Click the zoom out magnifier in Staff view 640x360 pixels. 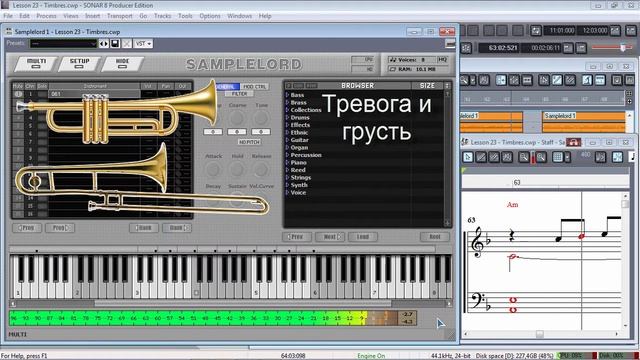point(524,157)
